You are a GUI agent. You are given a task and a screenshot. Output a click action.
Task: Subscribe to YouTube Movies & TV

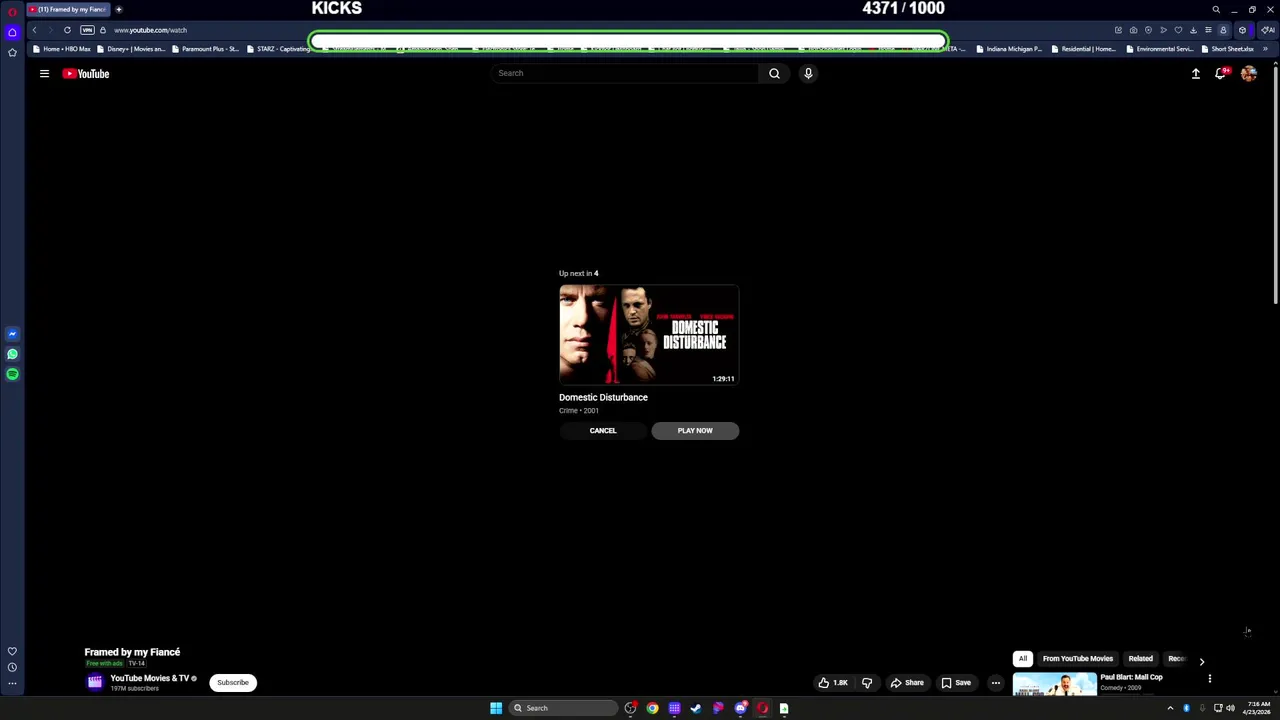(233, 682)
